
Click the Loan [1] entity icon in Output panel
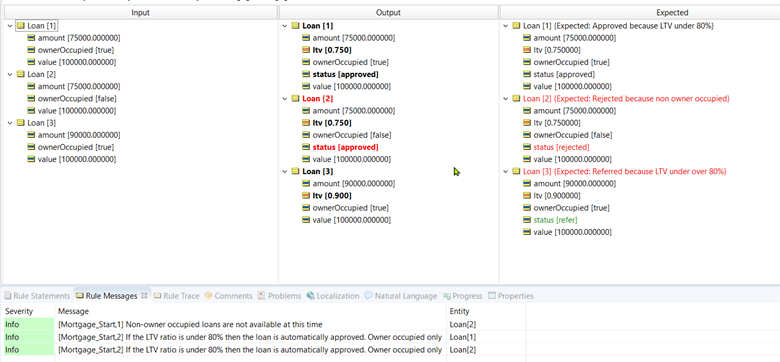pyautogui.click(x=295, y=26)
